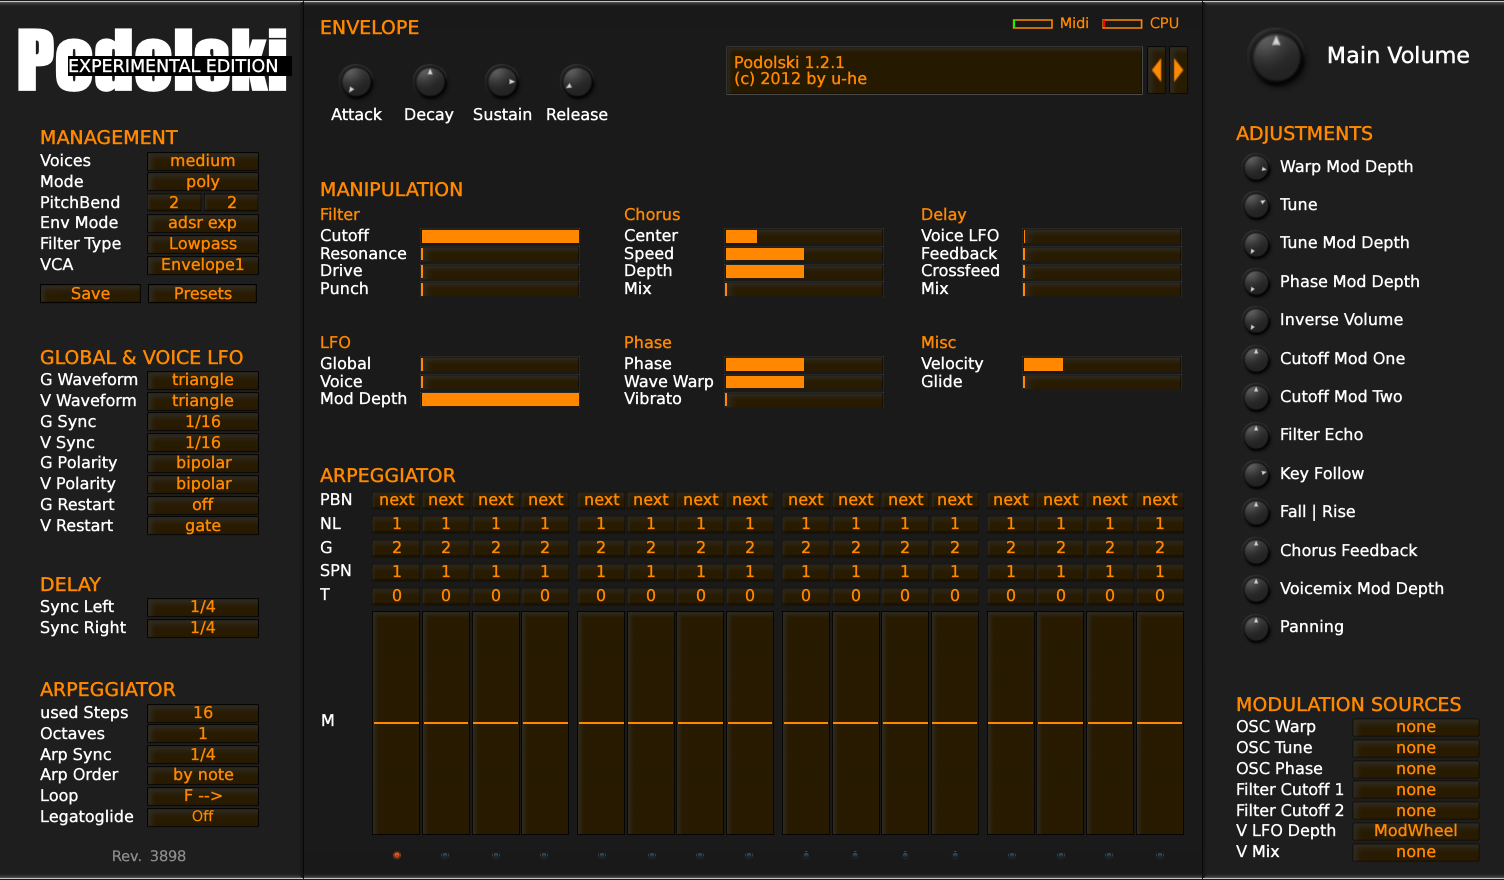Click the Key Follow knob
The width and height of the screenshot is (1504, 880).
[1256, 474]
